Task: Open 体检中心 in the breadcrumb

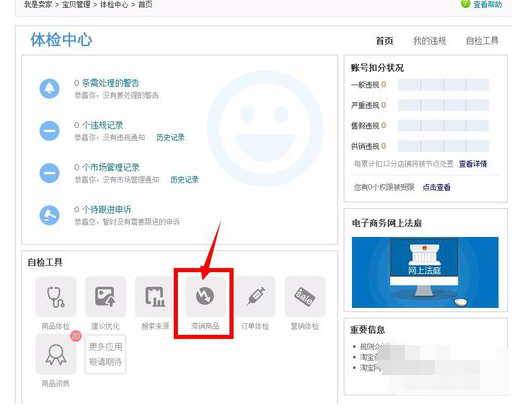Action: coord(114,4)
